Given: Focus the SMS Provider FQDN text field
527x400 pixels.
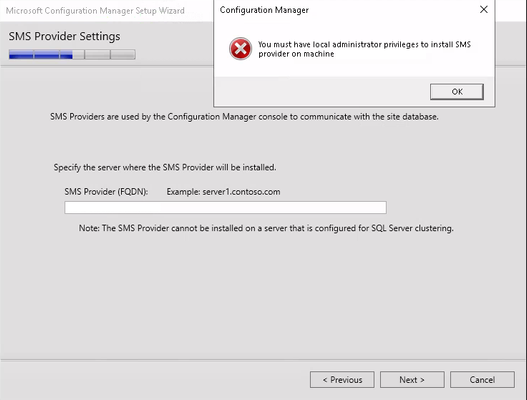Looking at the screenshot, I should pyautogui.click(x=226, y=207).
